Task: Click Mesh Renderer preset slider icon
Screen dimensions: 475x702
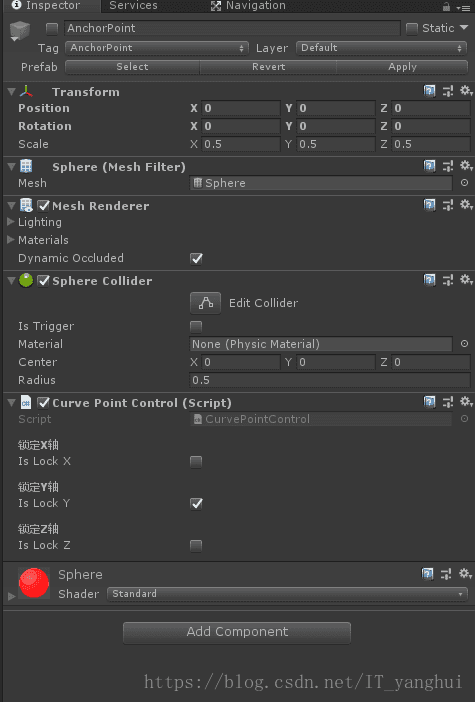Action: pyautogui.click(x=448, y=205)
